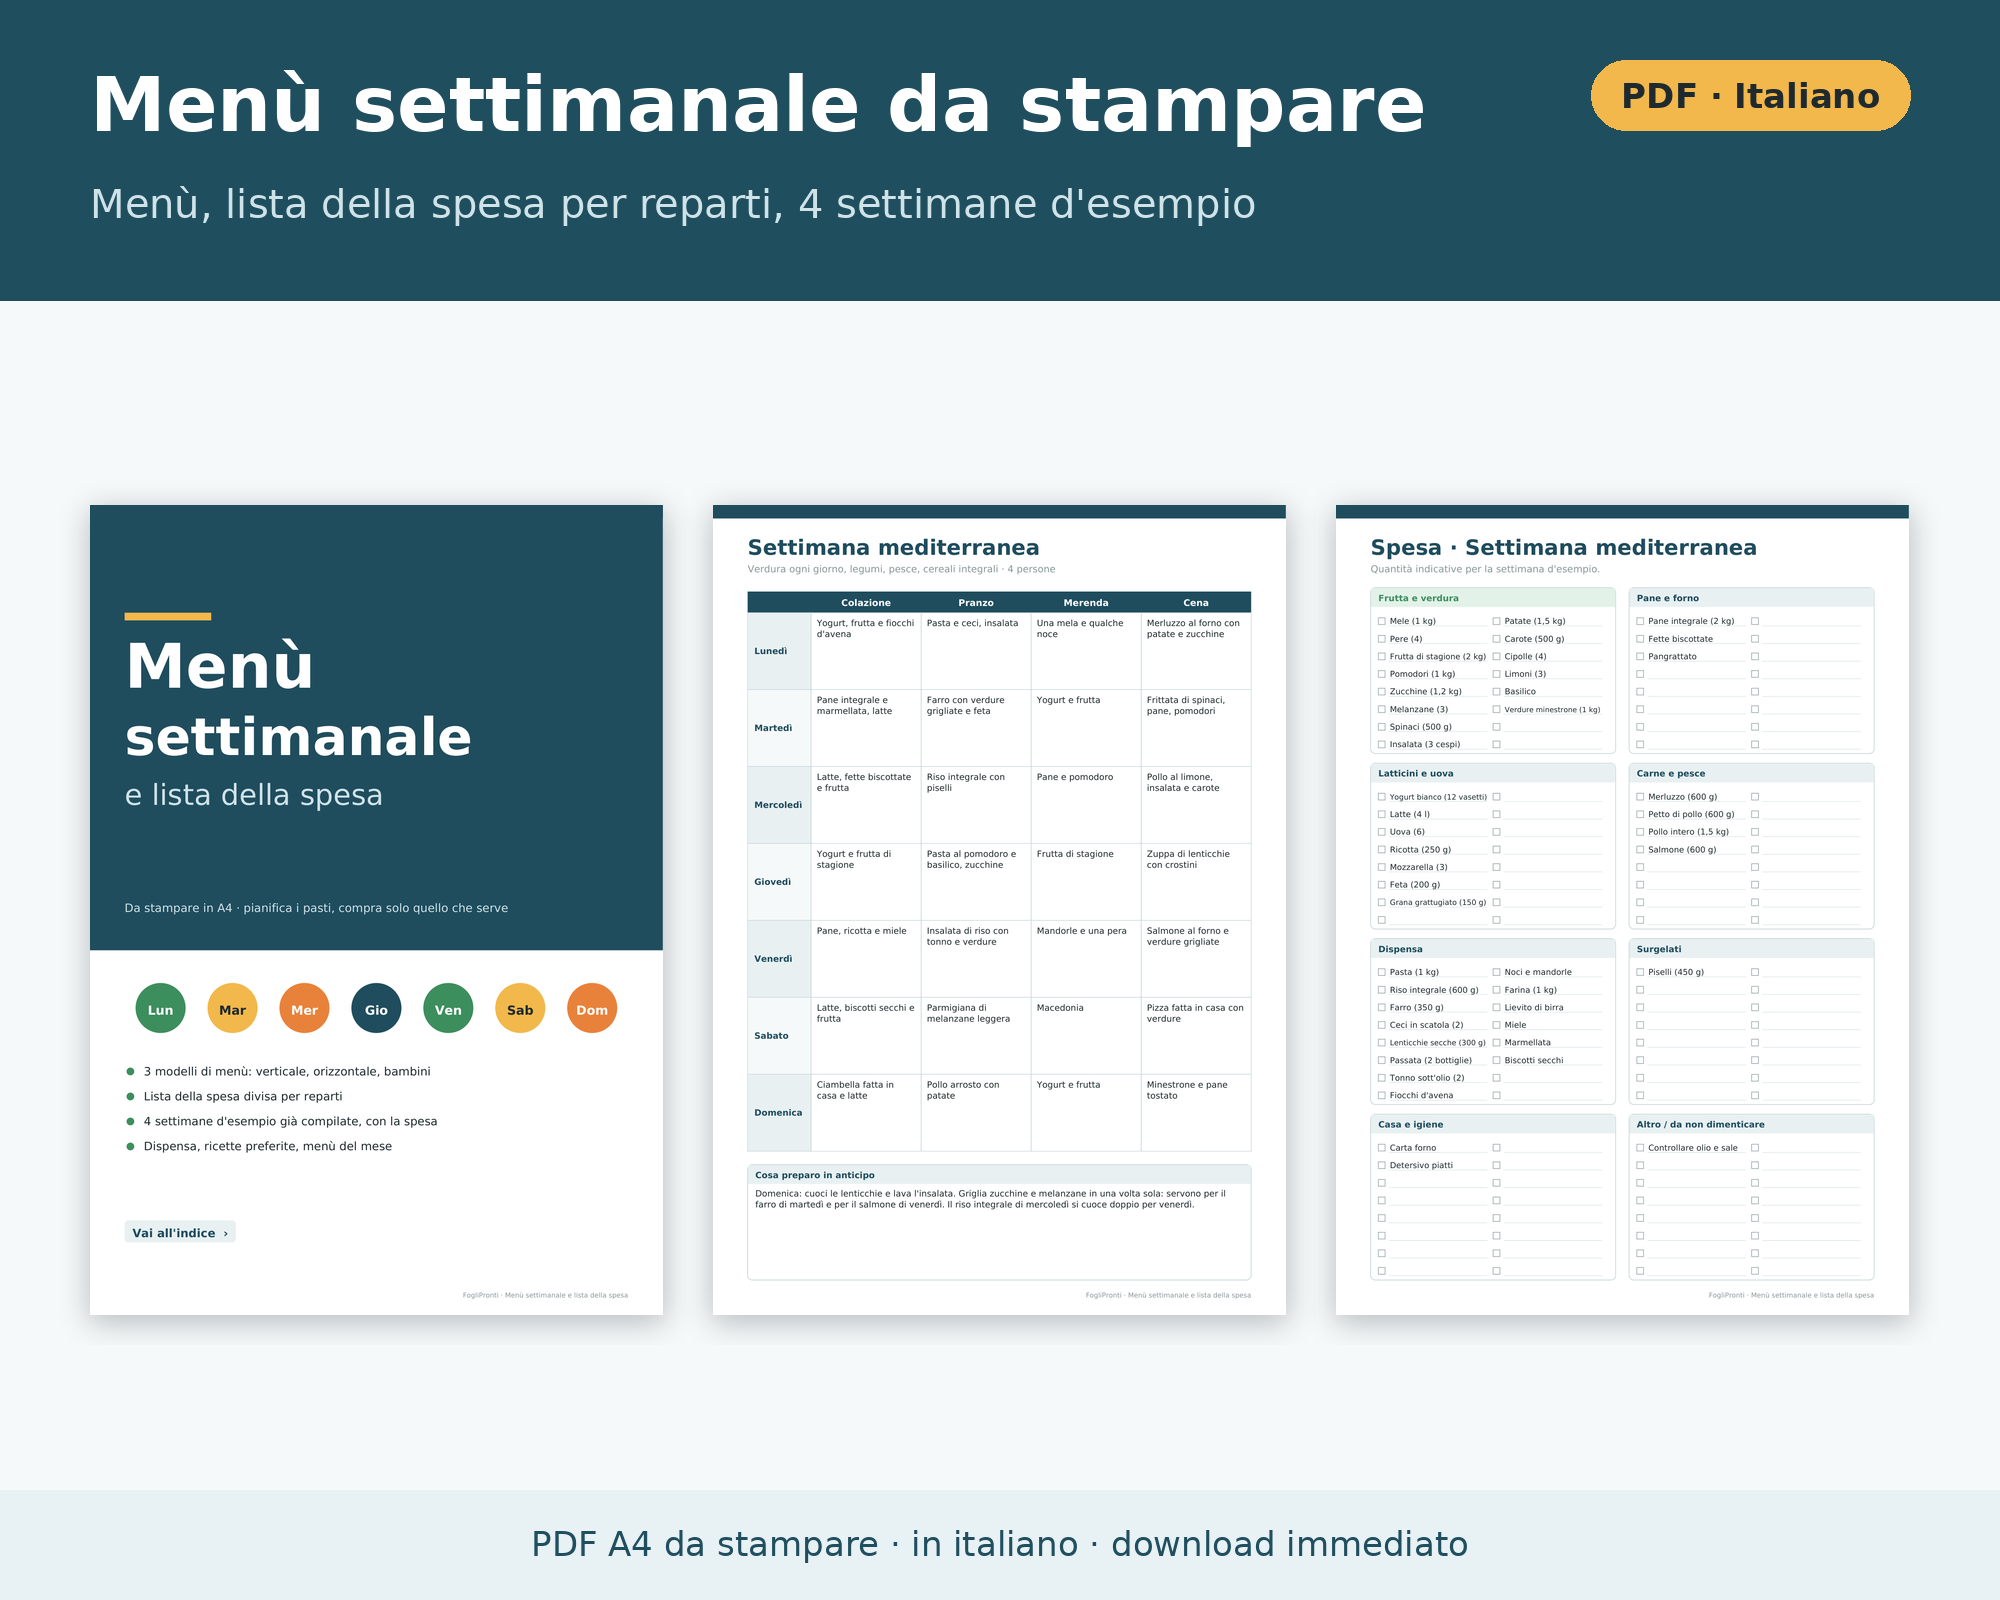Select the Latticini e uova header
Screen dimensions: 2000x1600
[1493, 773]
